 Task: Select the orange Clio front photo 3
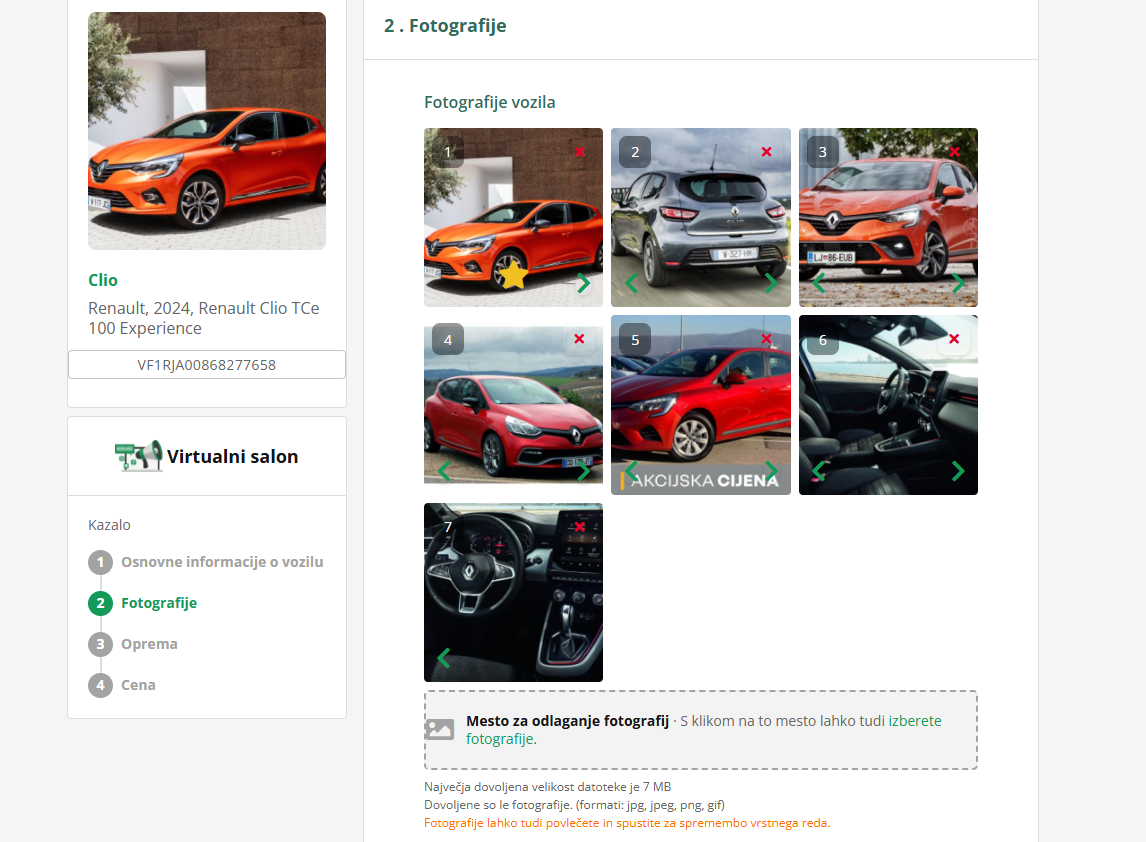[x=888, y=217]
